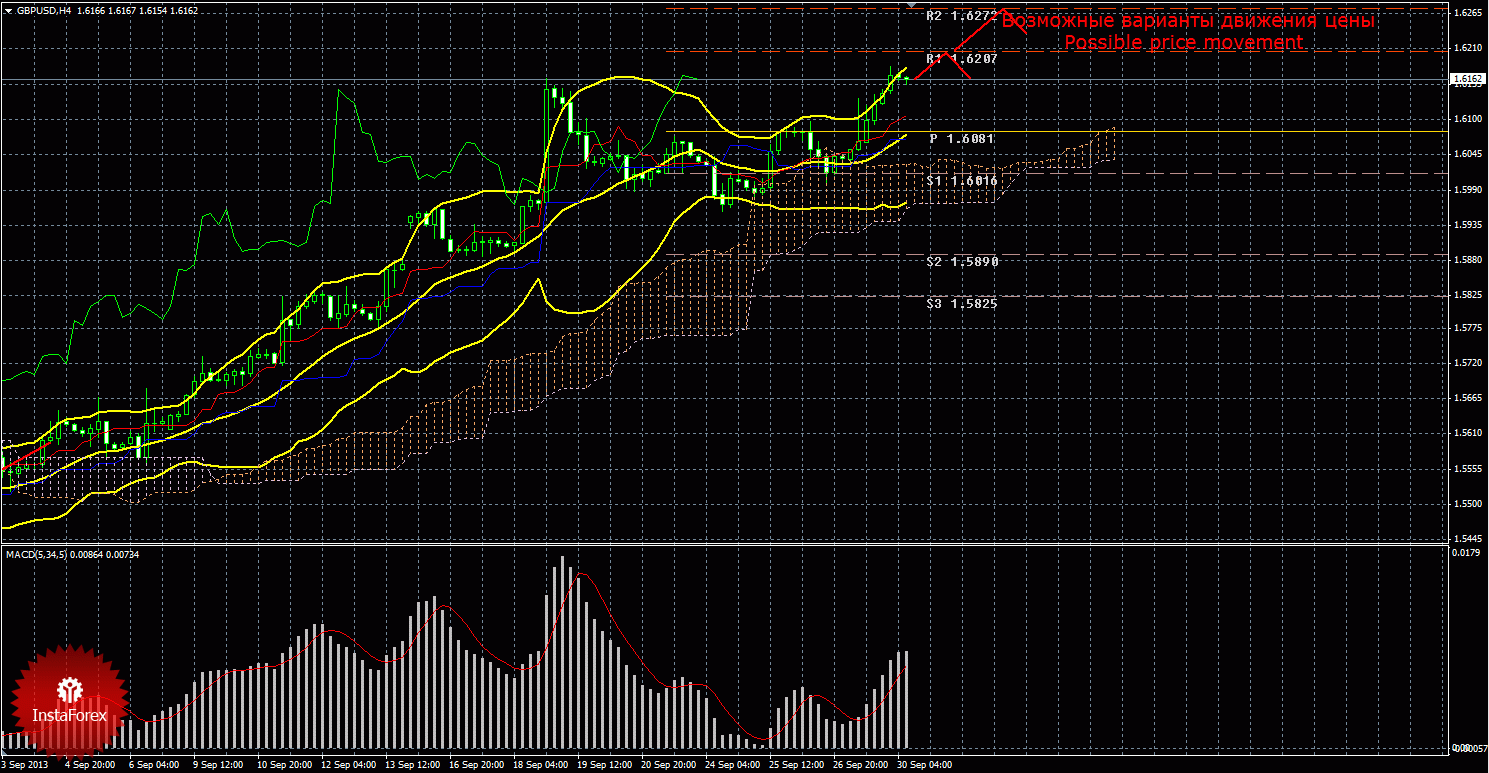Click the '10 Sep 20:00' time label
The width and height of the screenshot is (1489, 773).
pyautogui.click(x=284, y=765)
